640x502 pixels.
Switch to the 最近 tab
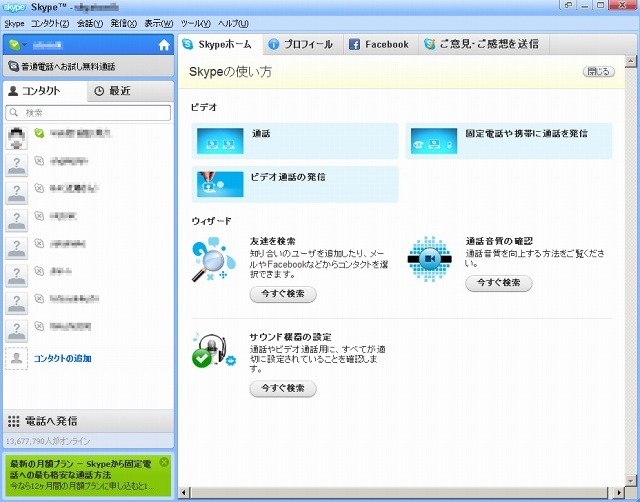(131, 91)
